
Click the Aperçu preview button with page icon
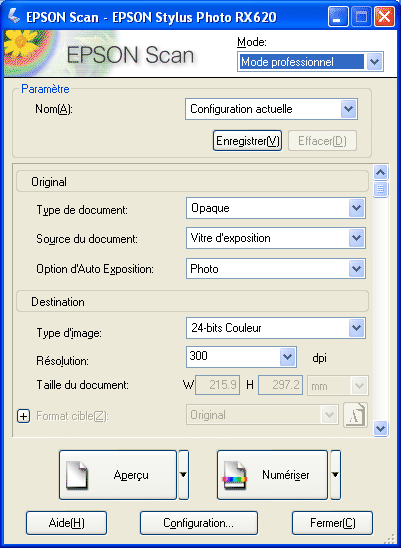click(118, 475)
